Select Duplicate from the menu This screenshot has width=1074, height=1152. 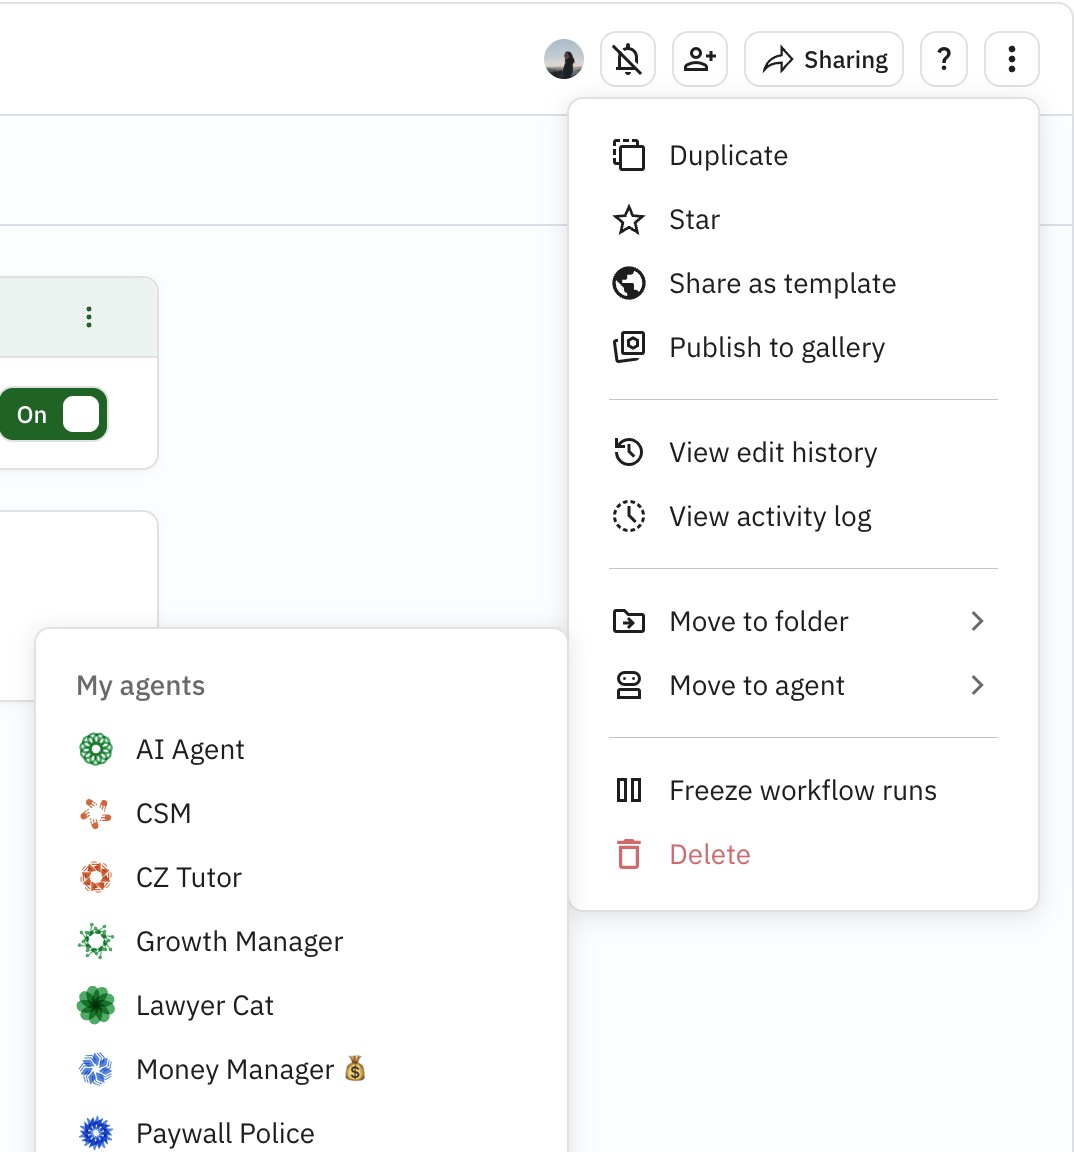[x=728, y=156]
